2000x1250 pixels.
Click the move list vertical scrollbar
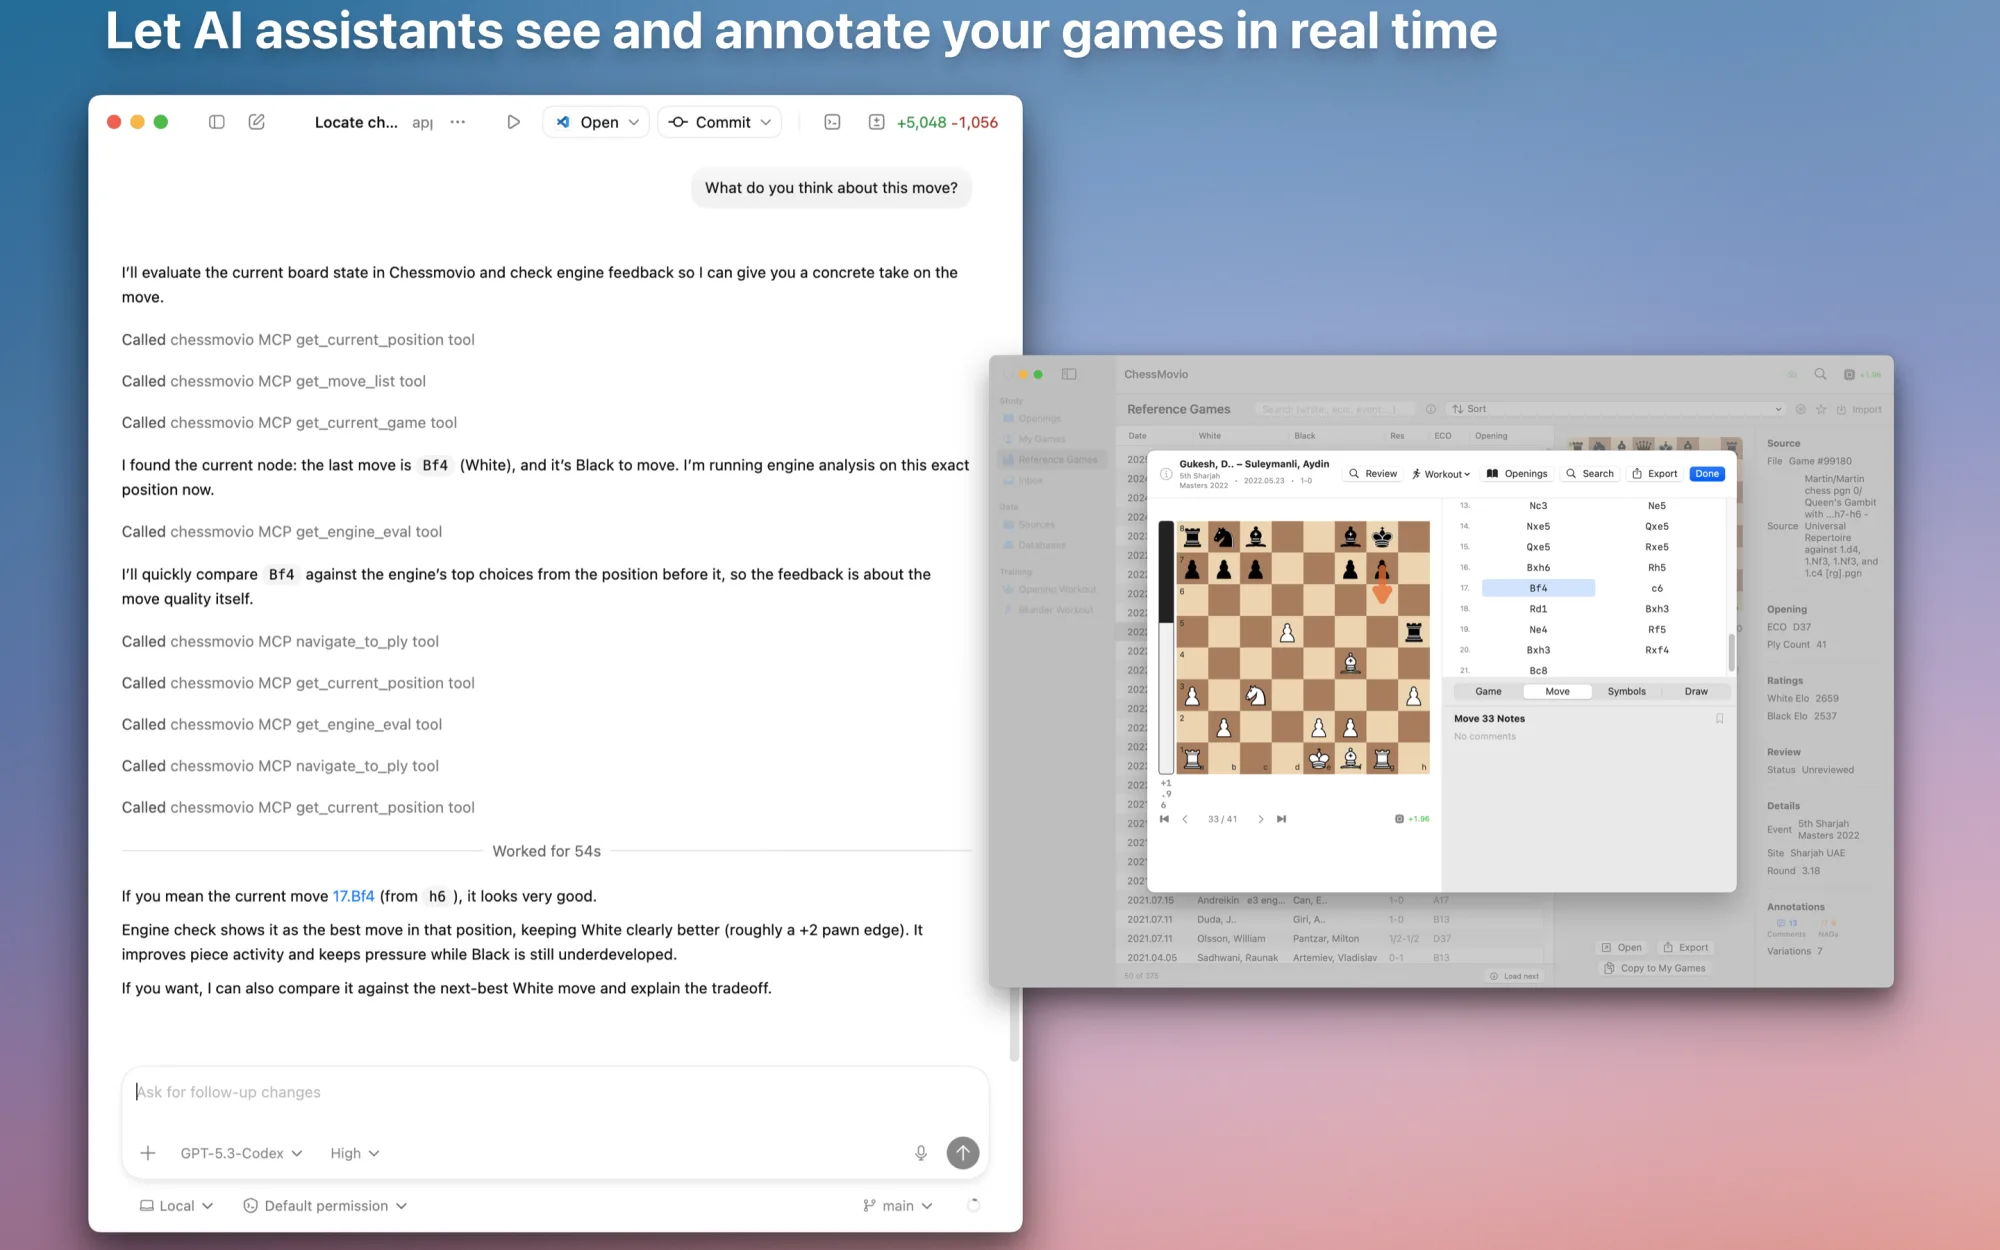pos(1731,652)
